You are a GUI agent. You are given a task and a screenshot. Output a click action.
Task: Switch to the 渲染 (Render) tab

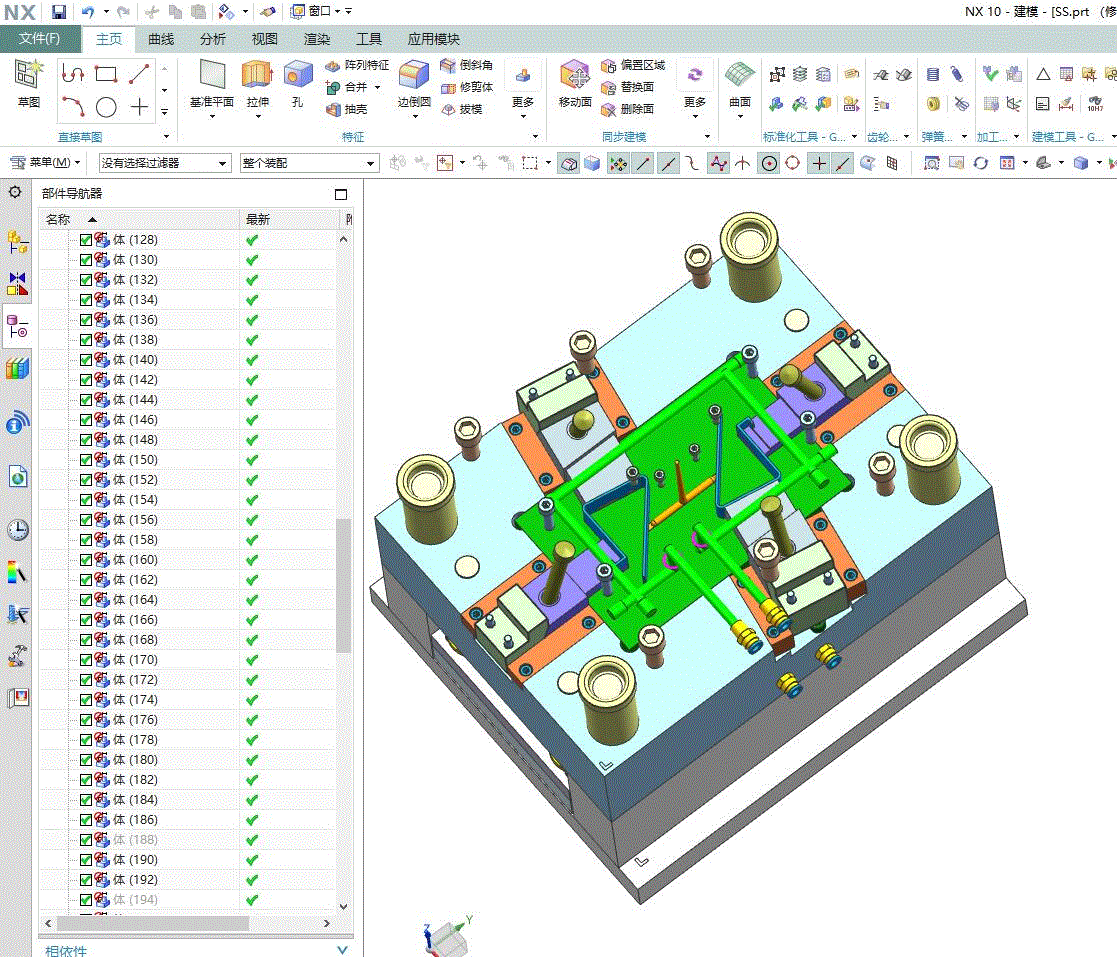(316, 39)
